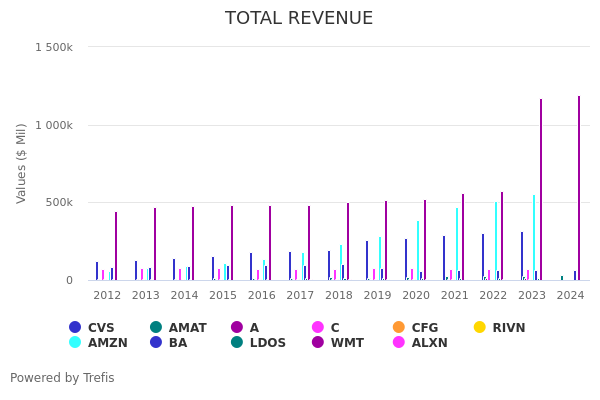Viewport: 600px width, 400px height.
Task: Click the 1 500k y-axis label
Action: [x=54, y=48]
